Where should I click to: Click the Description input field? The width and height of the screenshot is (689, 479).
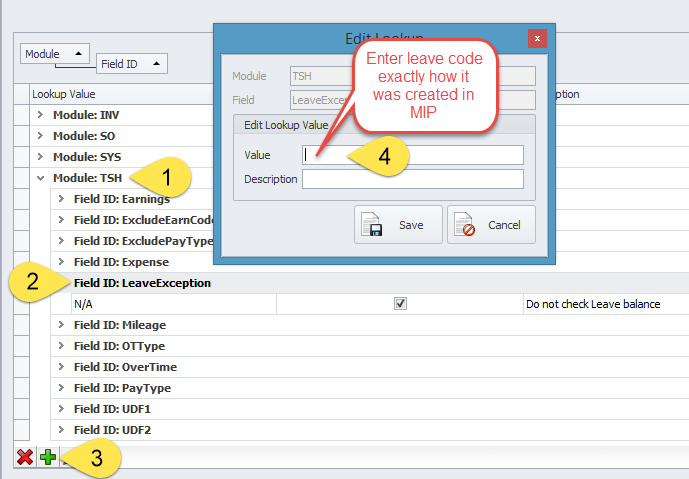[413, 179]
